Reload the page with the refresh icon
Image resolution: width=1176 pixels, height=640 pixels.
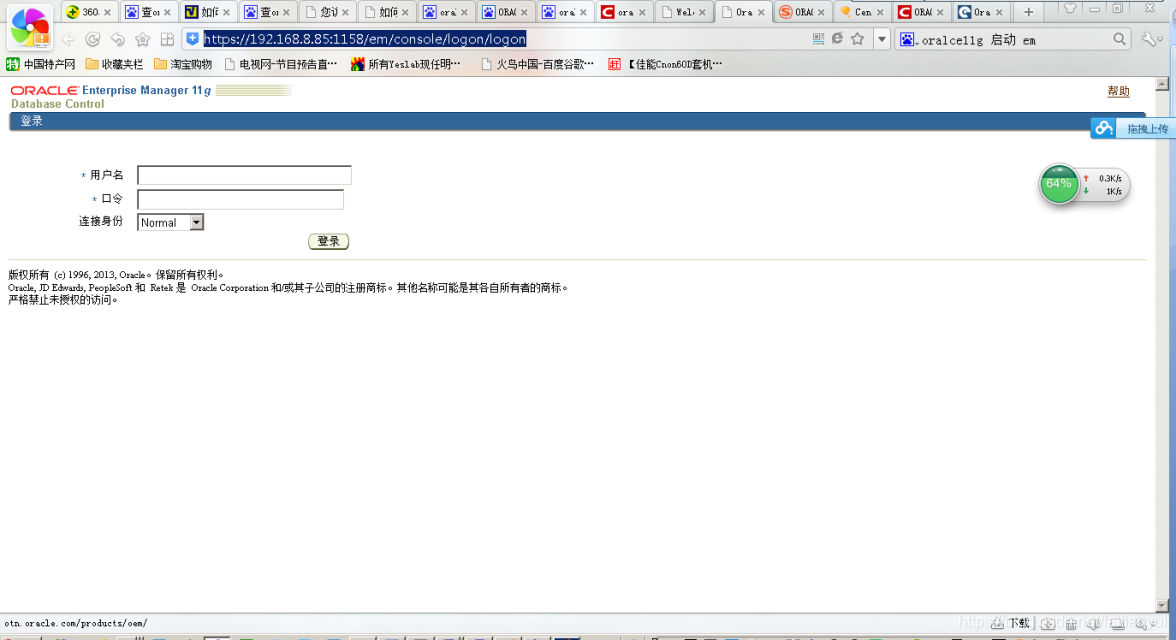coord(93,39)
